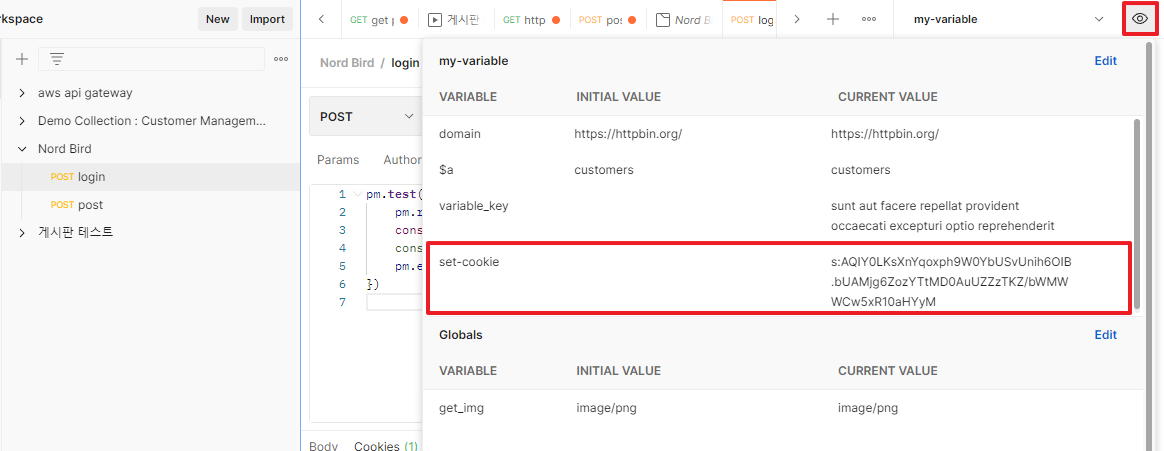Open the response Body tab

[x=324, y=446]
